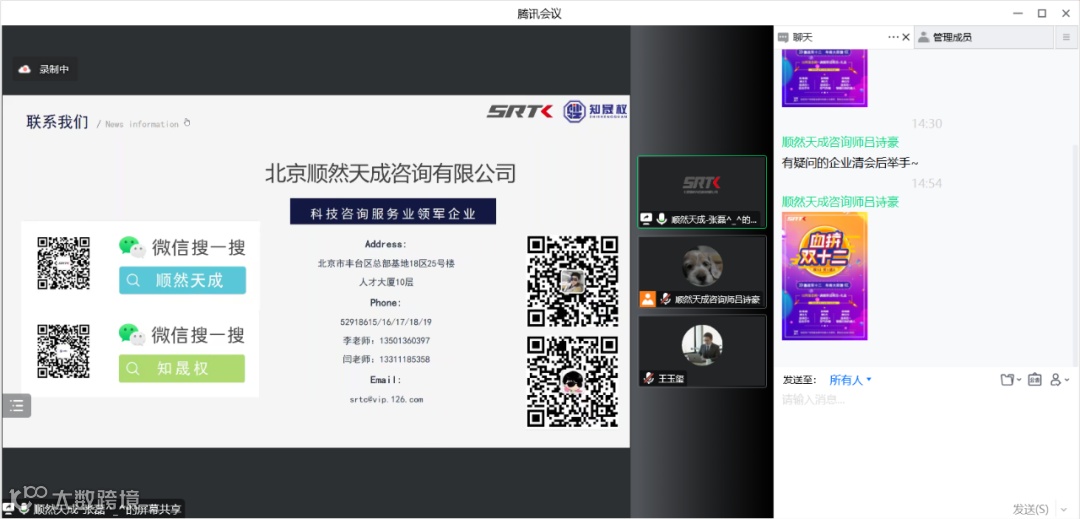Click the 14:30 chat timestamp

[926, 124]
